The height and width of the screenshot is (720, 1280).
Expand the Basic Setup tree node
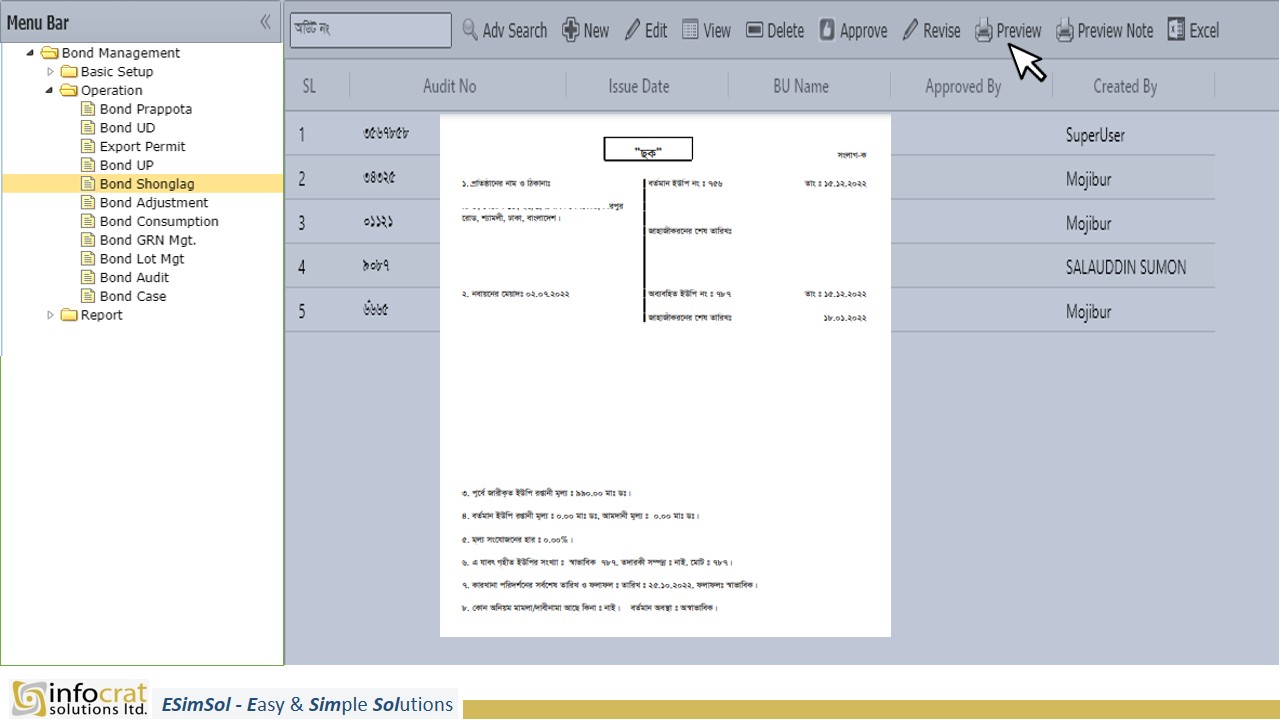pyautogui.click(x=51, y=72)
